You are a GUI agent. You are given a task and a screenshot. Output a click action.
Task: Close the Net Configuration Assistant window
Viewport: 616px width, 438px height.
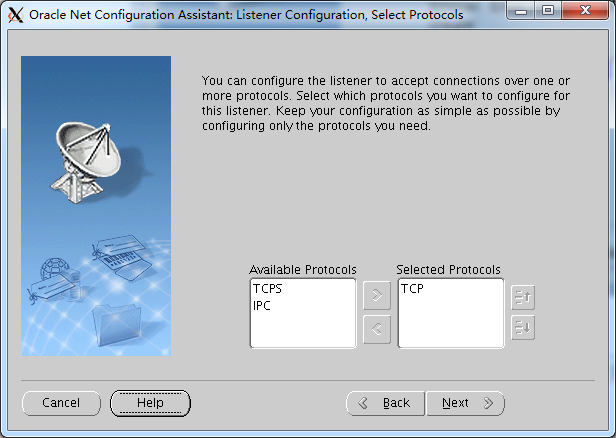click(585, 10)
